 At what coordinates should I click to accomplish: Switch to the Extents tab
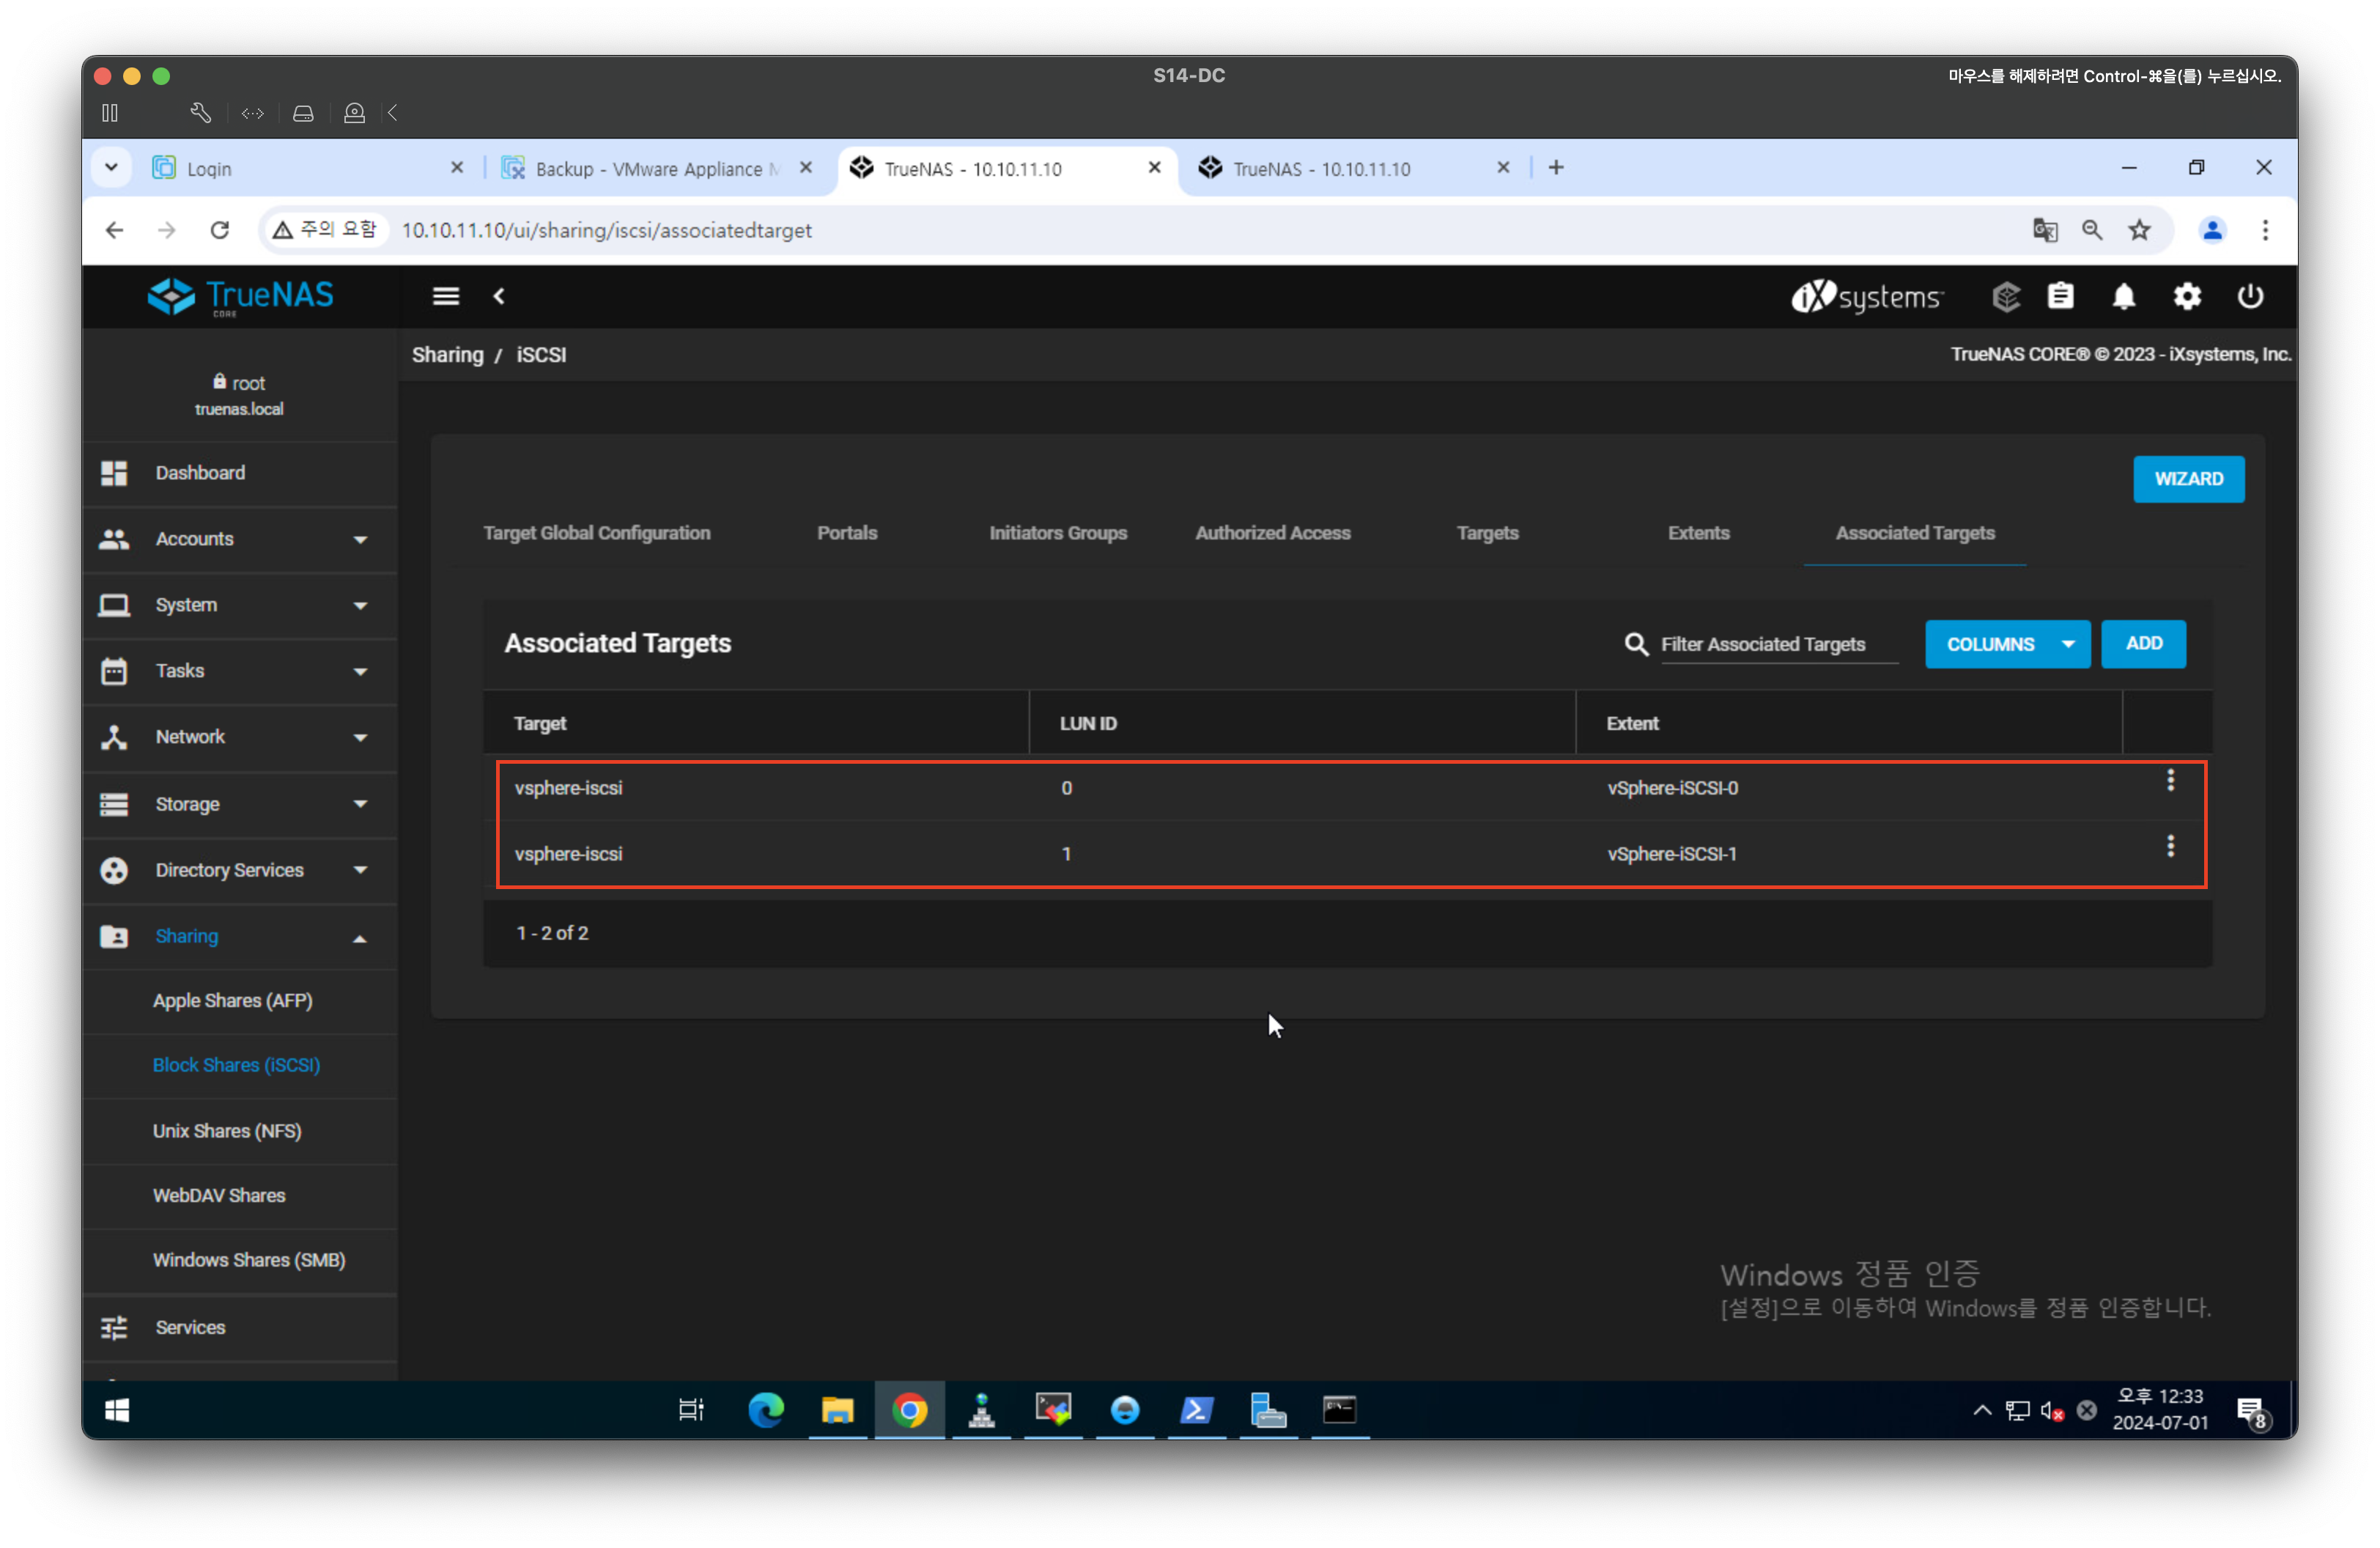pyautogui.click(x=1698, y=533)
